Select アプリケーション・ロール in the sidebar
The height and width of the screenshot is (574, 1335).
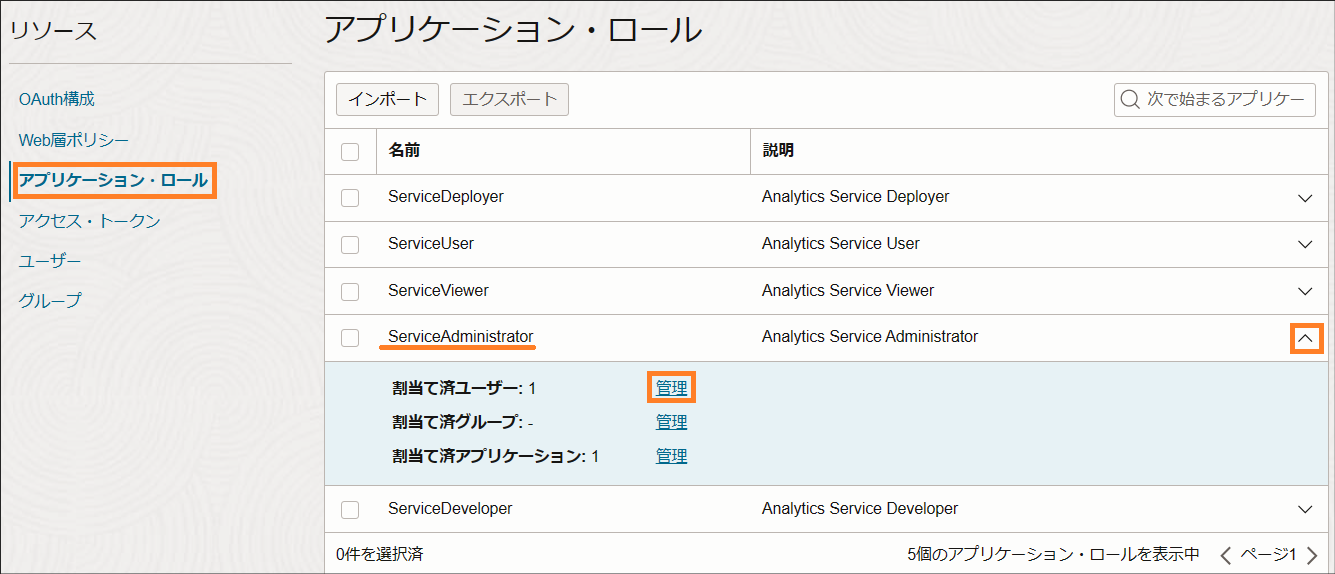tap(114, 181)
